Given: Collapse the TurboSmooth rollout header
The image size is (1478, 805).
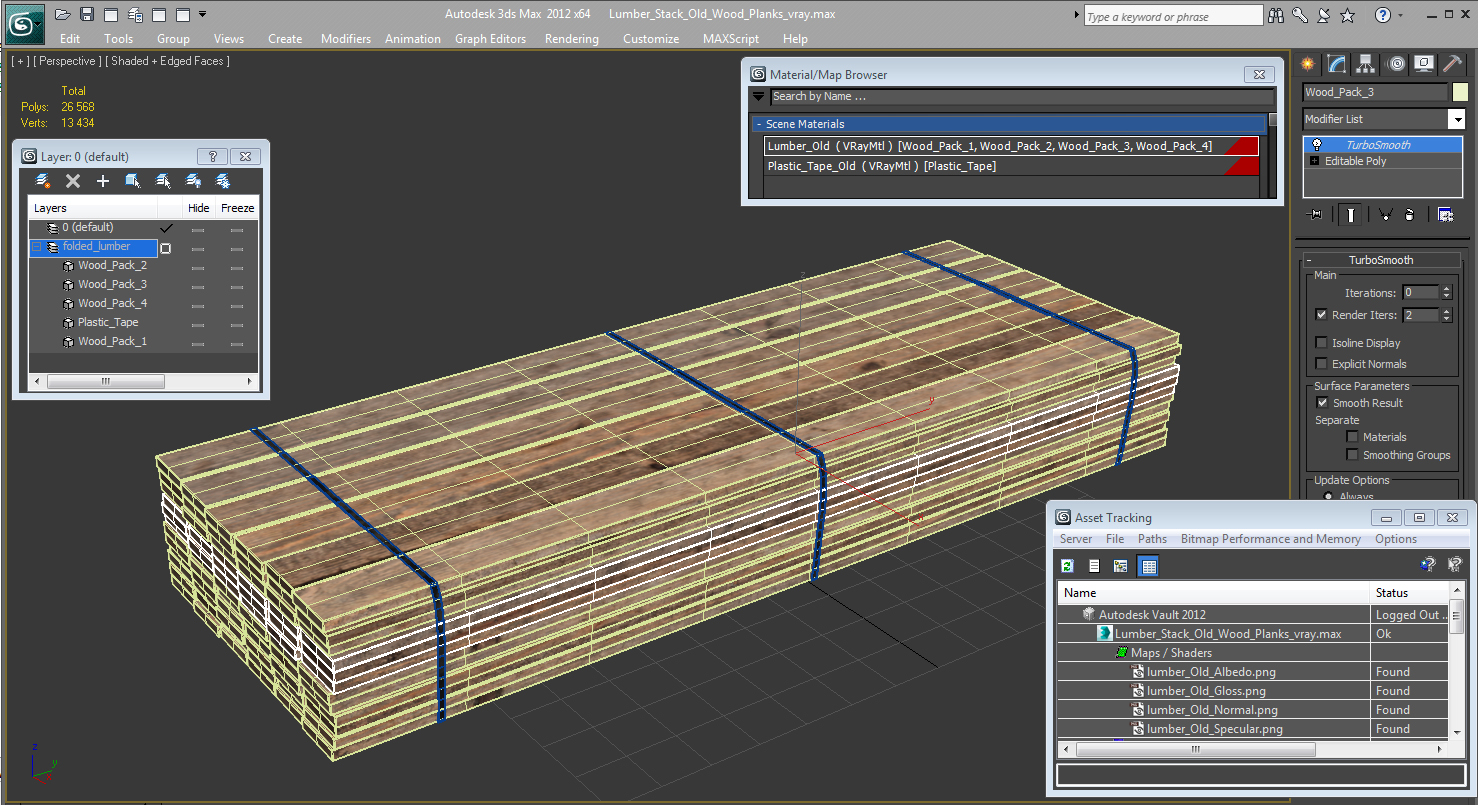Looking at the screenshot, I should 1381,260.
